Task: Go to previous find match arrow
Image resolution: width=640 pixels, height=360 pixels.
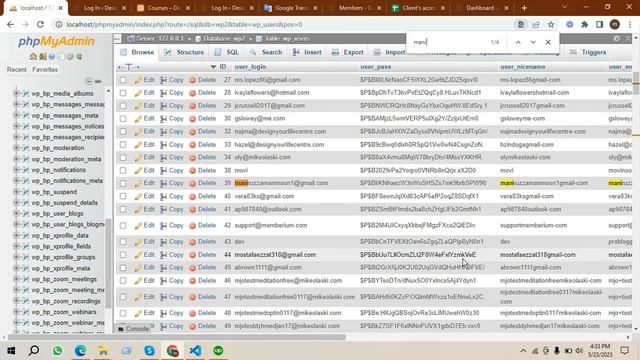Action: pos(518,42)
